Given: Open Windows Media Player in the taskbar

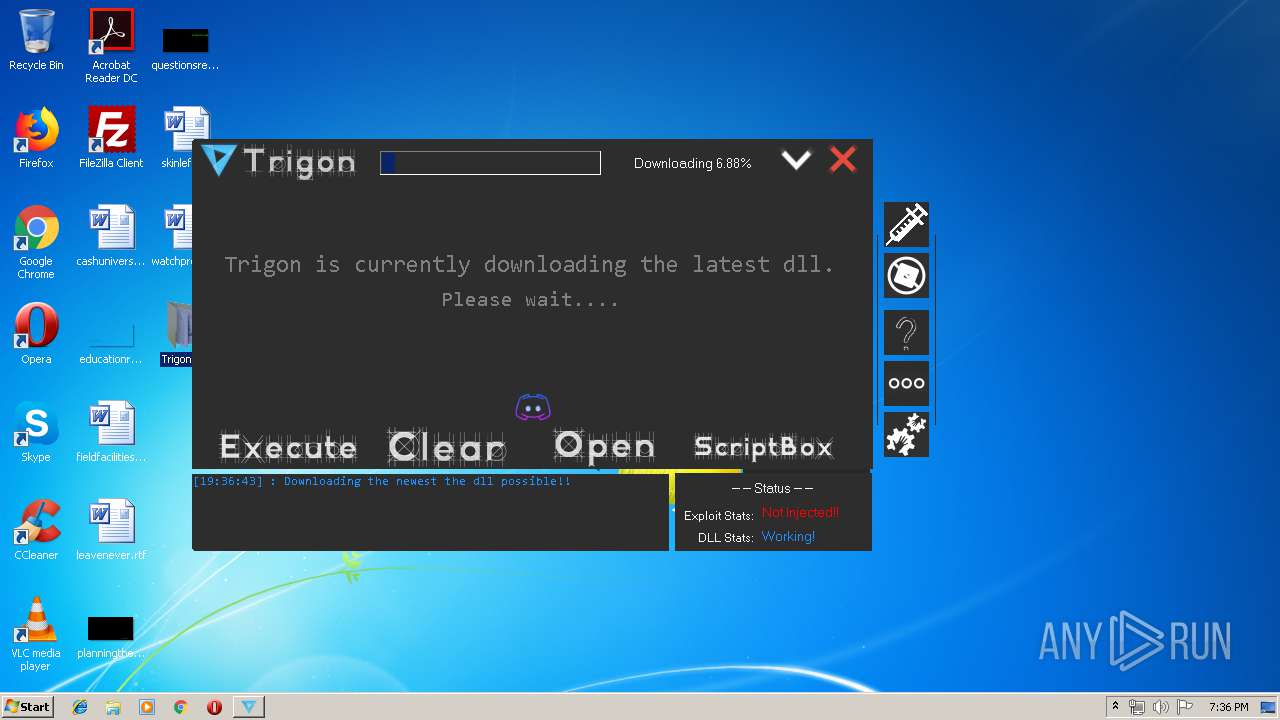Looking at the screenshot, I should 147,707.
